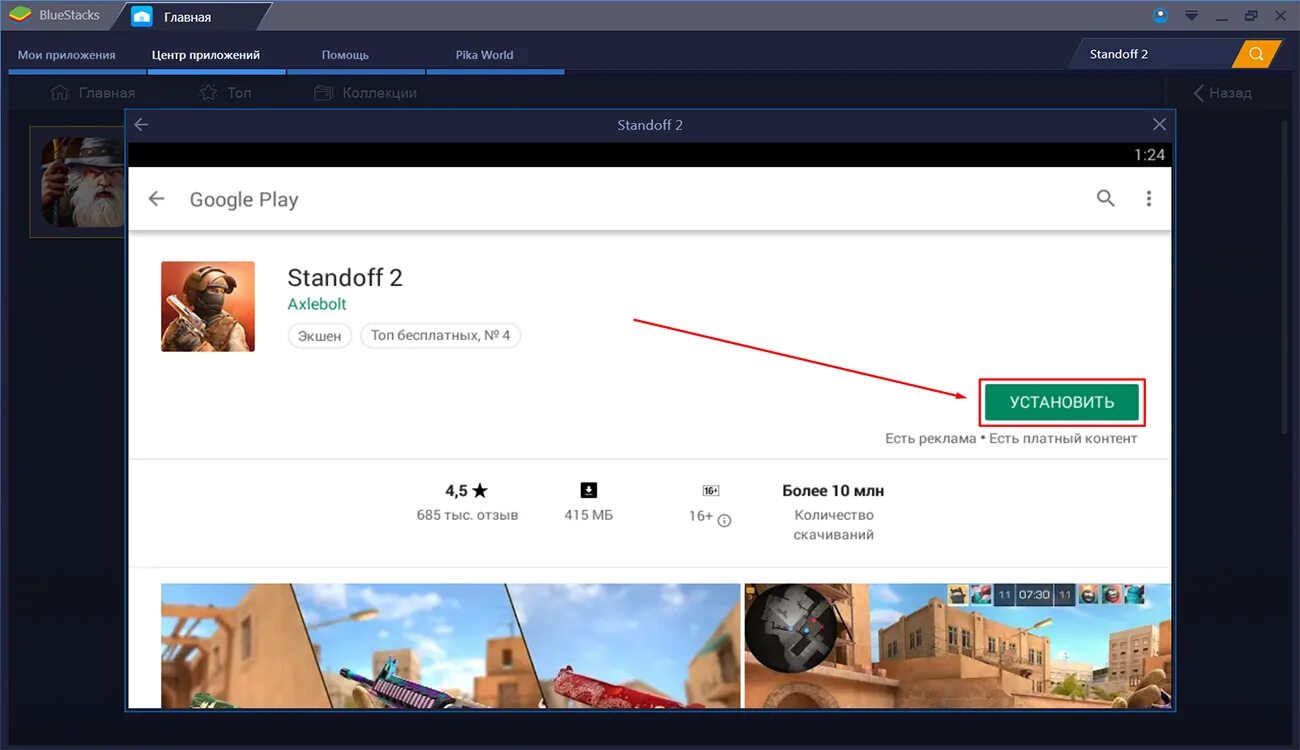
Task: Open Google Play search magnifier
Action: (x=1105, y=198)
